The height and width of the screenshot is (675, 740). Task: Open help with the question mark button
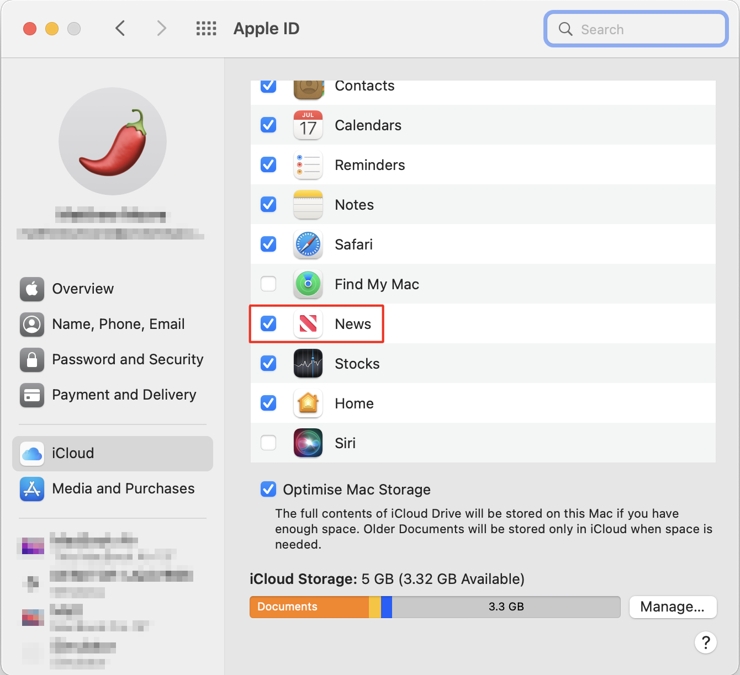pyautogui.click(x=706, y=642)
